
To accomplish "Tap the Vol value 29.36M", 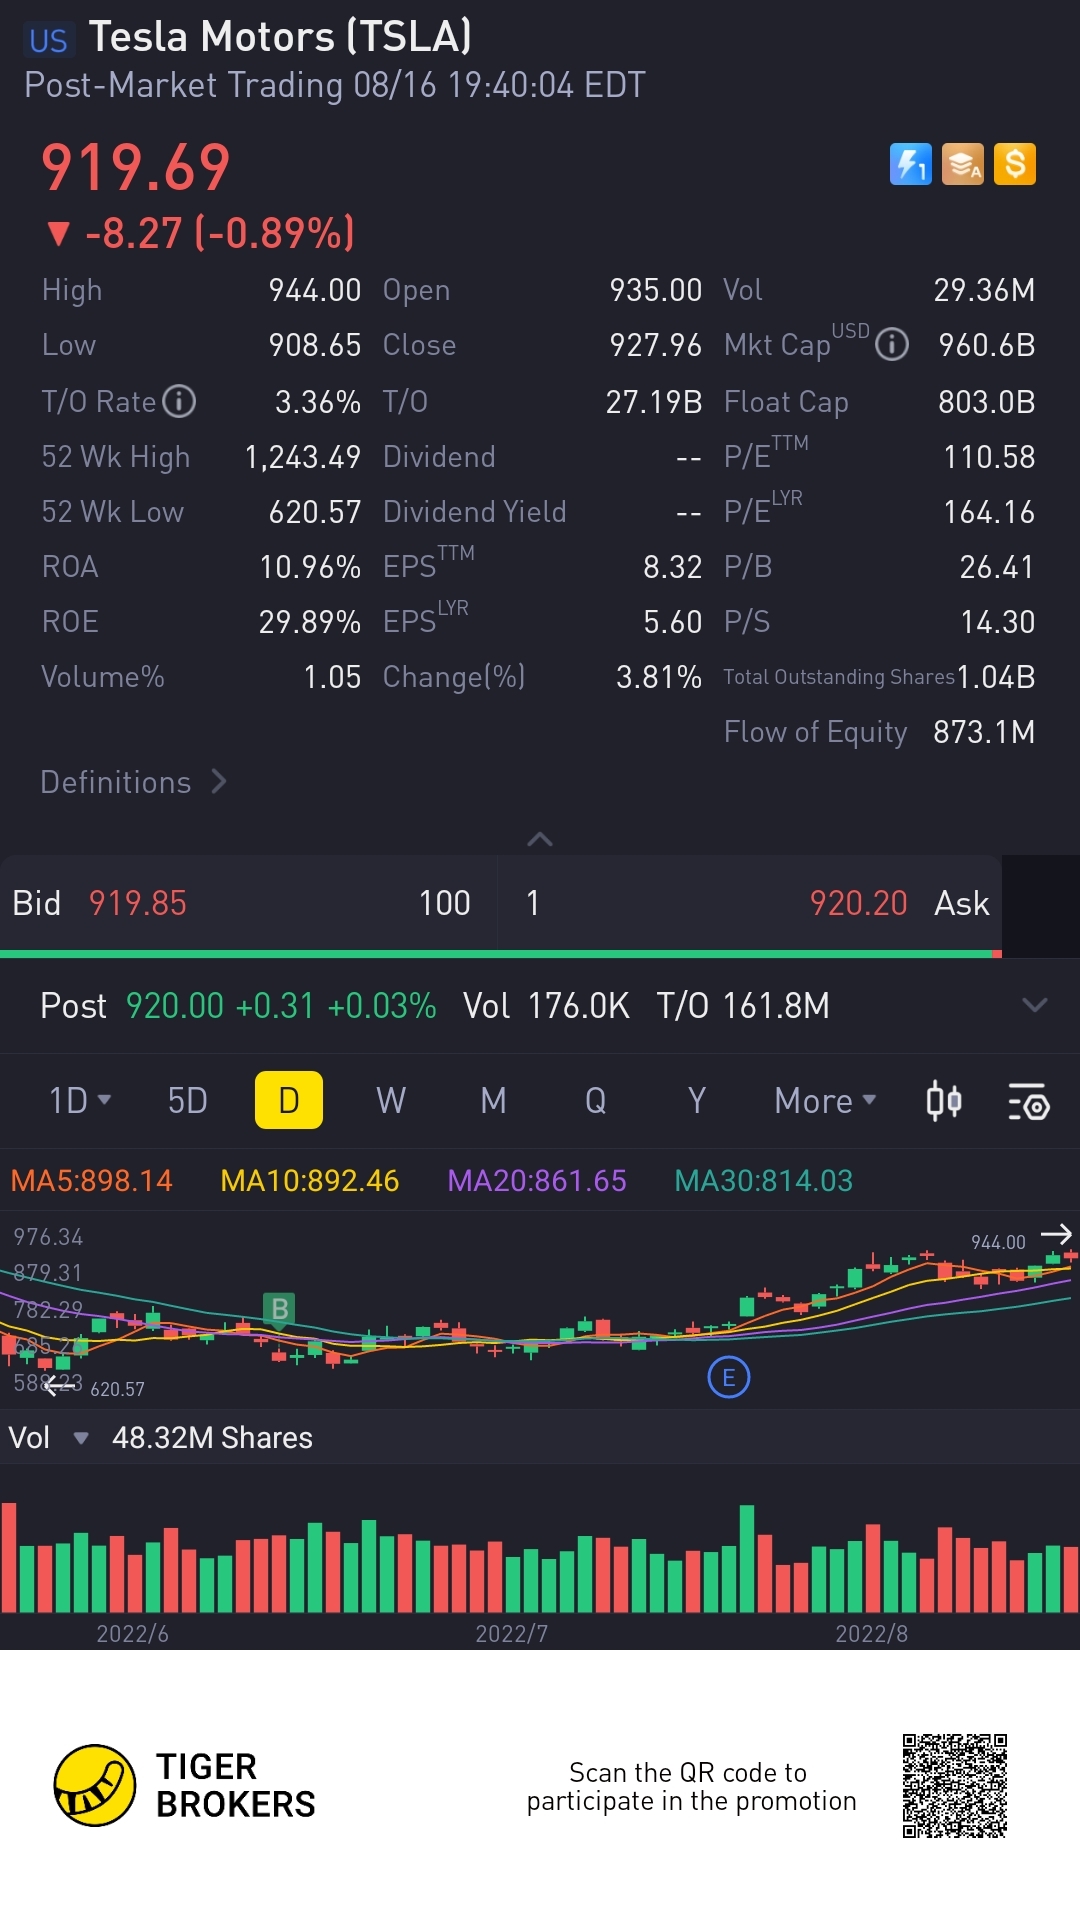I will [985, 290].
